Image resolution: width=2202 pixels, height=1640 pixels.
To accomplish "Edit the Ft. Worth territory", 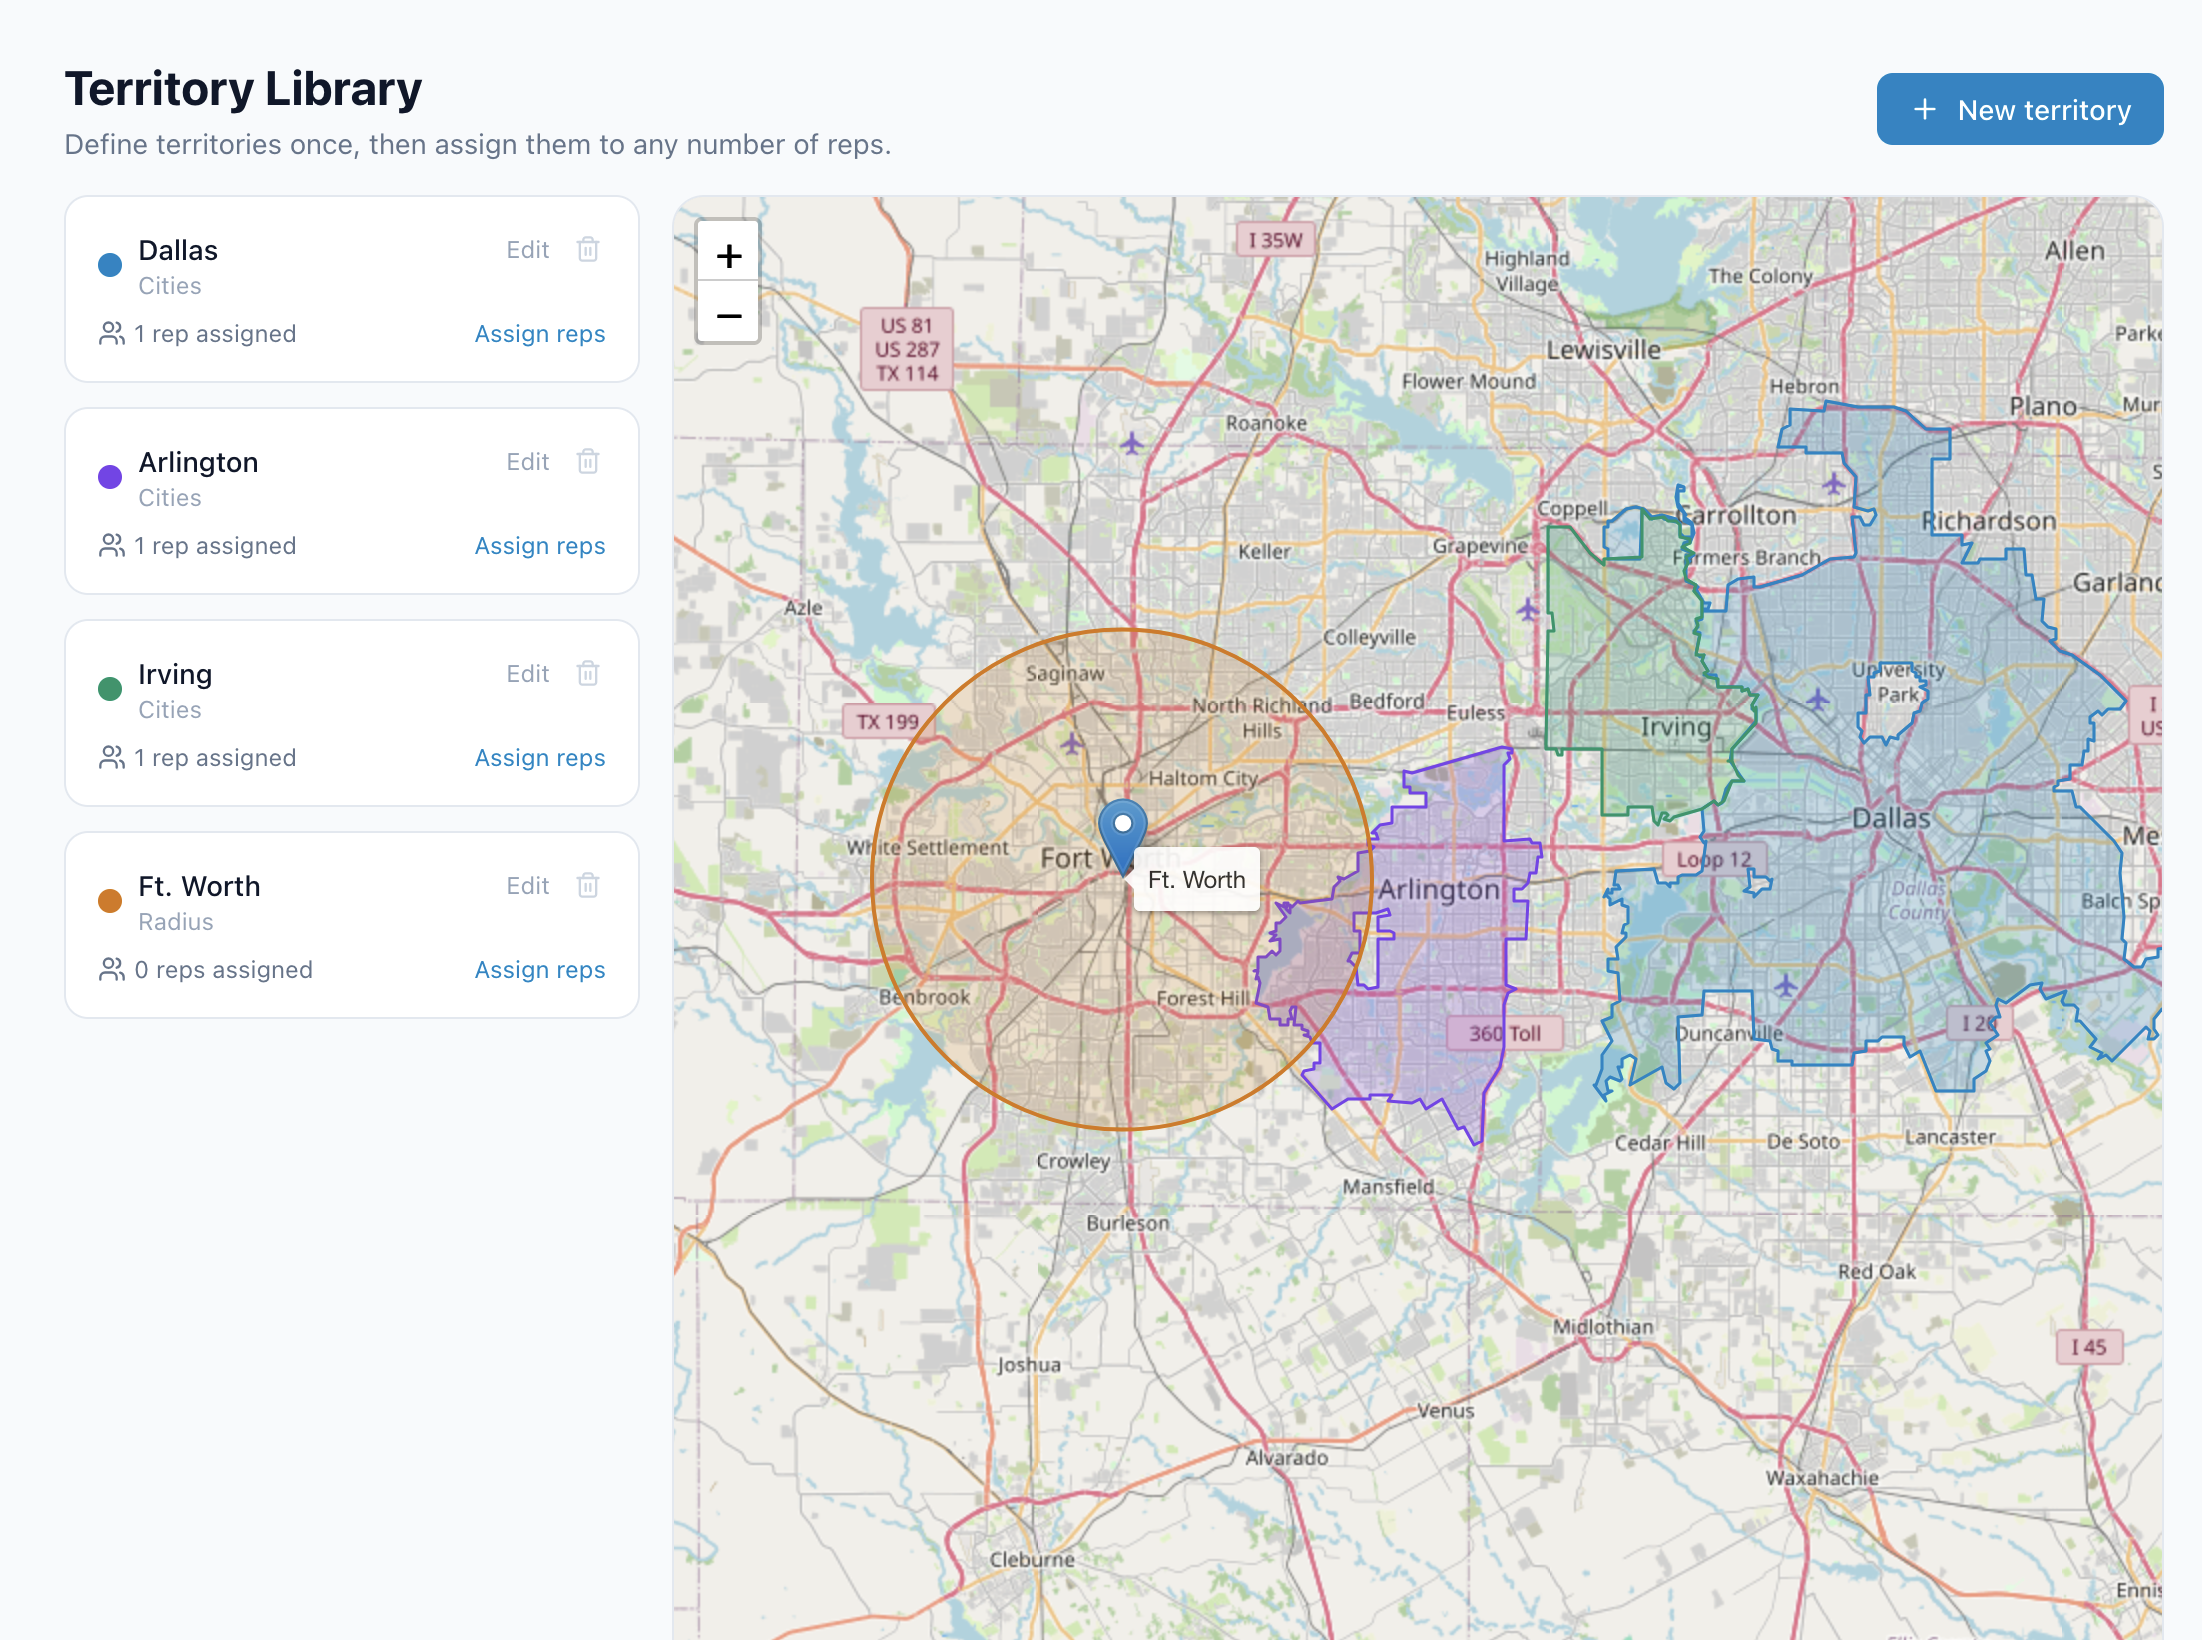I will (x=527, y=886).
